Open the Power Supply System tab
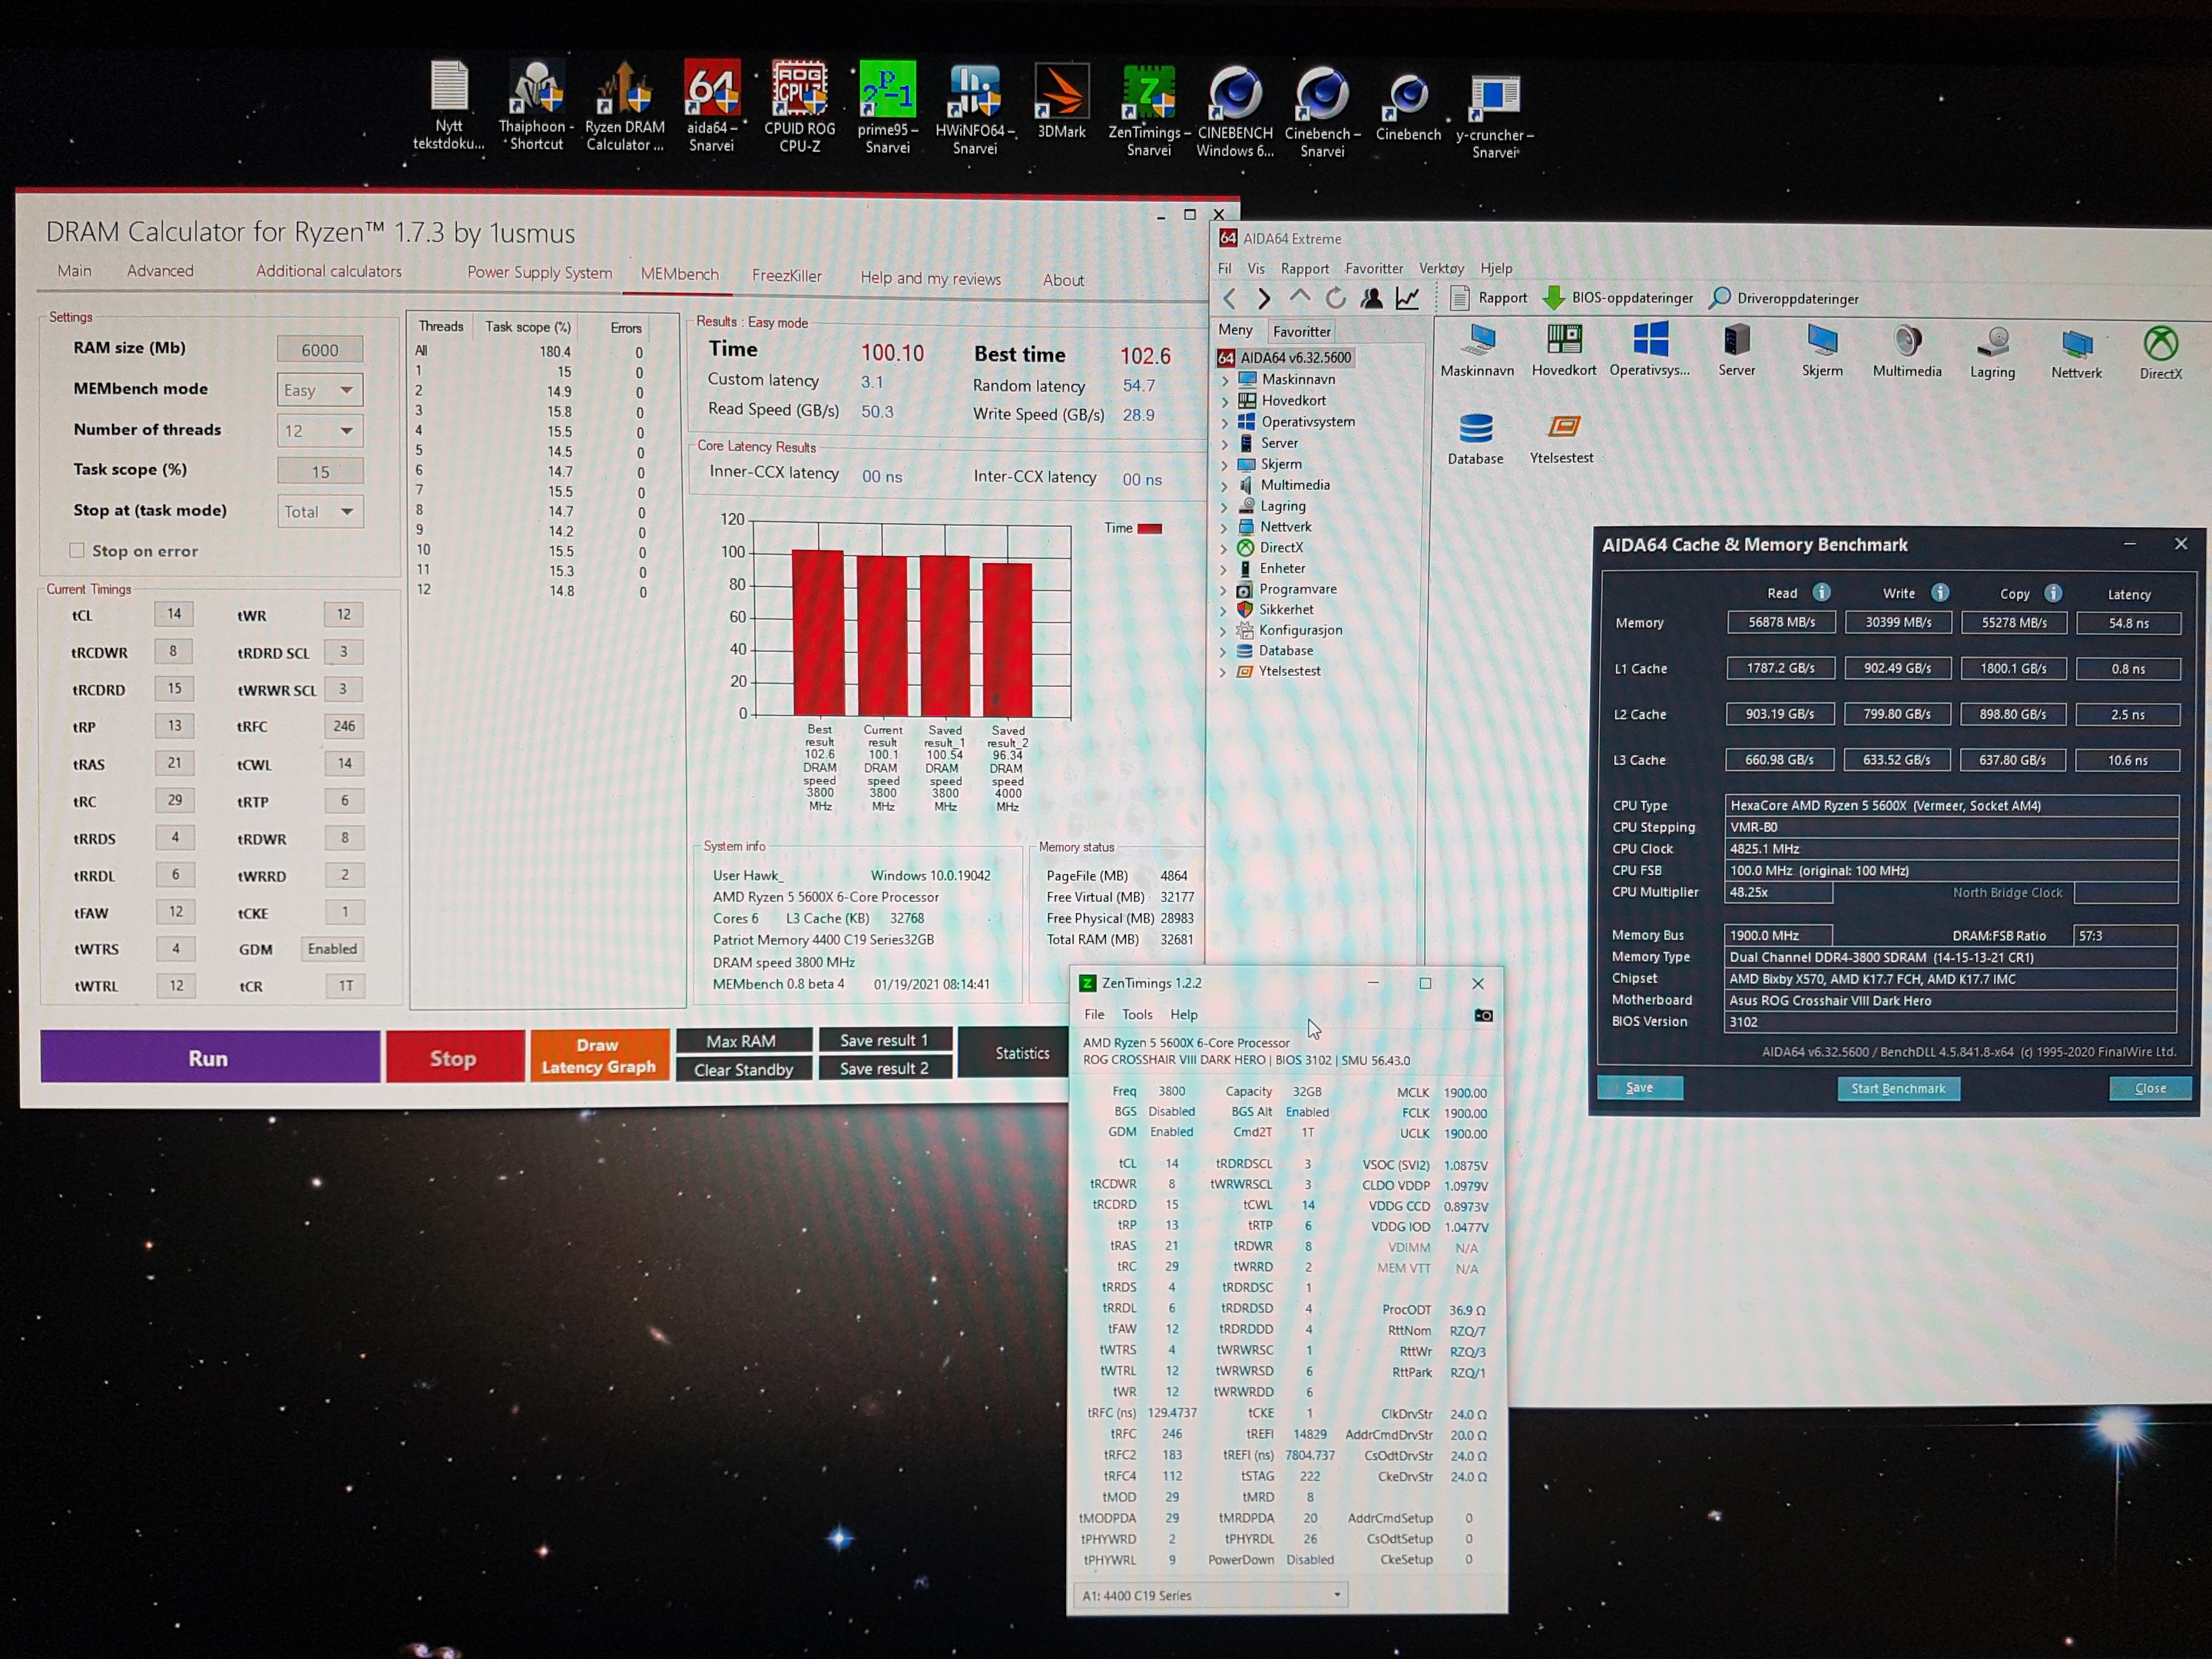2212x1659 pixels. 539,272
